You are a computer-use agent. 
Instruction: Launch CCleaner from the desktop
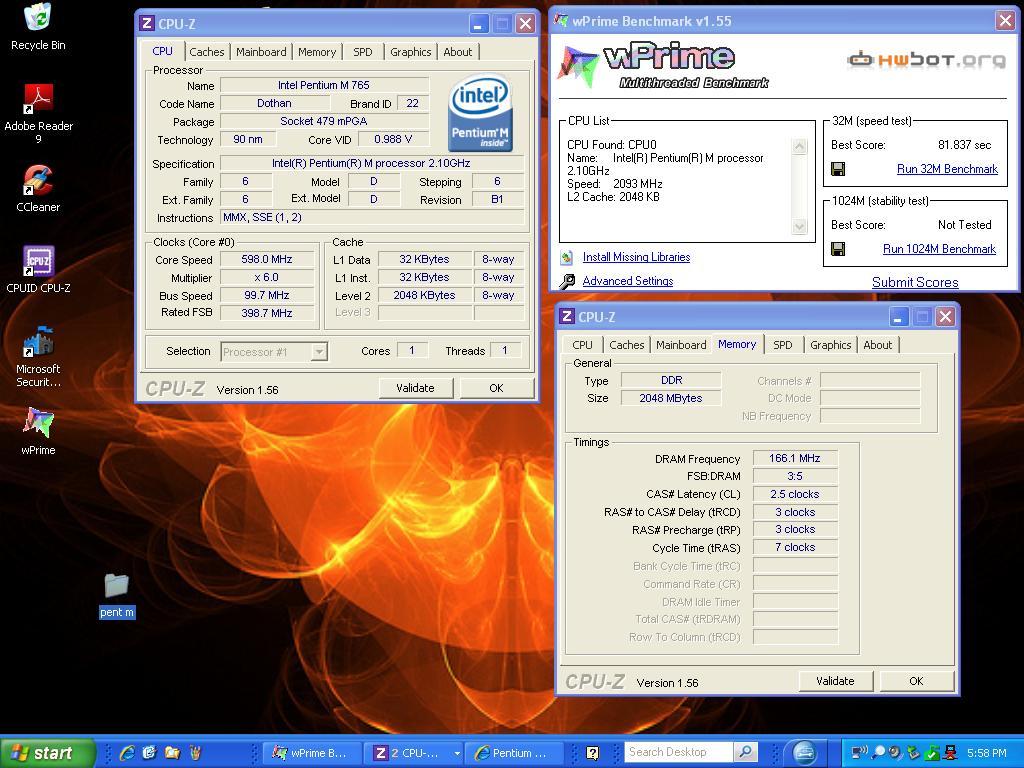(x=38, y=189)
